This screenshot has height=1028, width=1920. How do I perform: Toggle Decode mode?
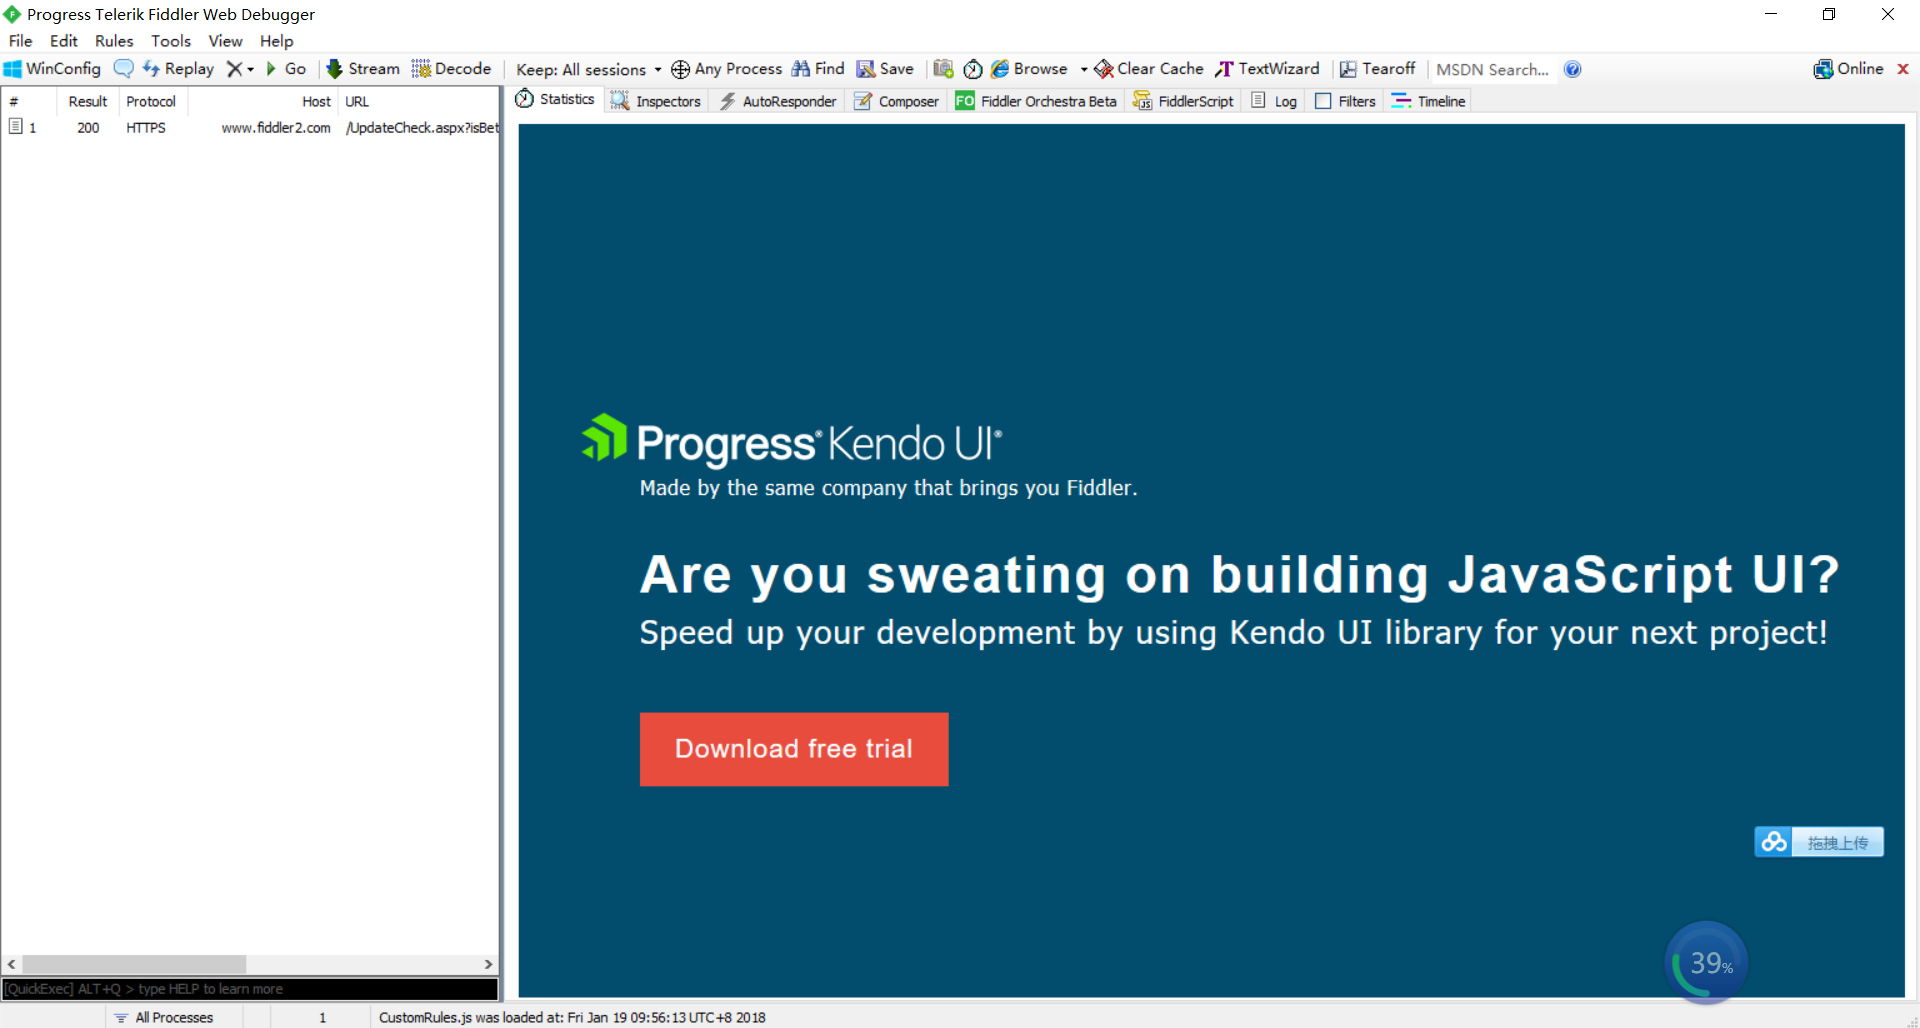451,69
